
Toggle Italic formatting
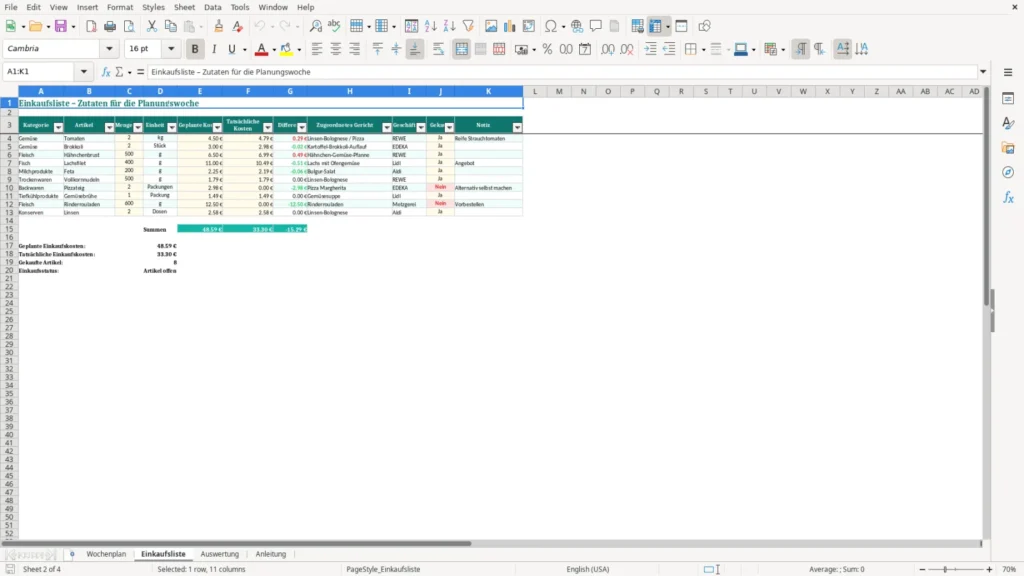point(214,49)
